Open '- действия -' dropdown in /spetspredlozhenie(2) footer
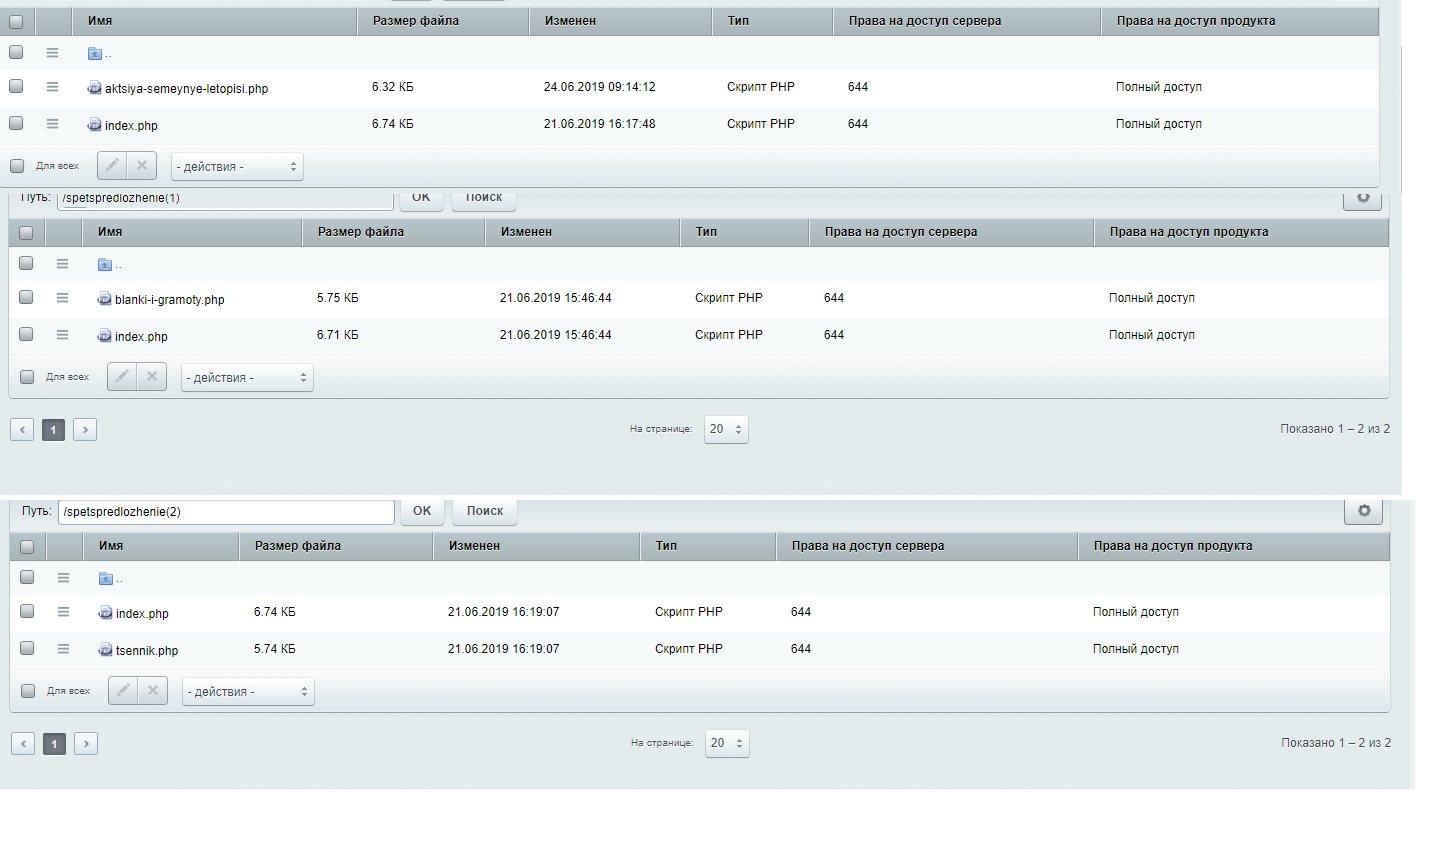This screenshot has width=1441, height=856. 248,692
